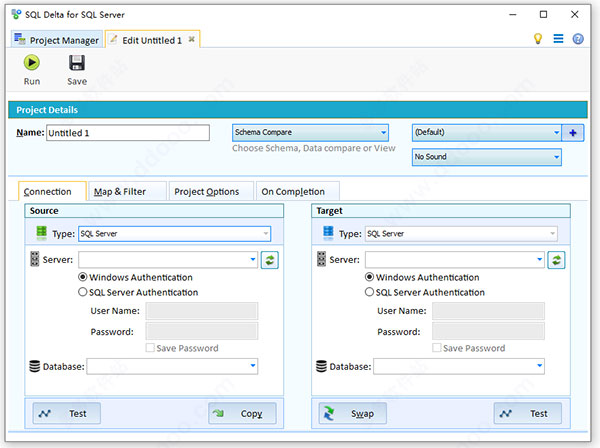Click the 'Choose Schema, Data compare or View' hint

pos(314,148)
